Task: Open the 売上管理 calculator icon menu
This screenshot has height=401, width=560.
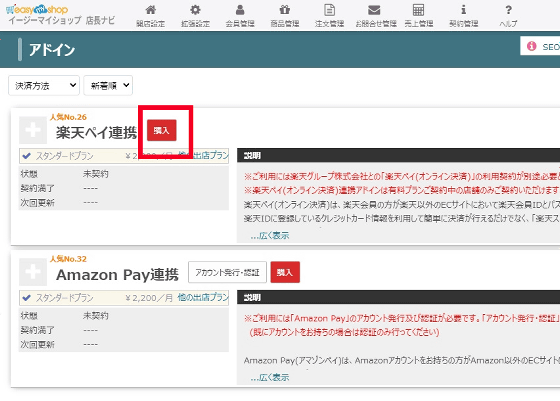Action: click(x=419, y=16)
